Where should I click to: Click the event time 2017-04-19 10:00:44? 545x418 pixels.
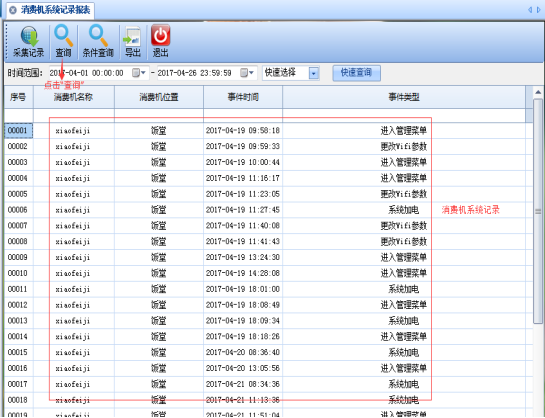[x=243, y=162]
